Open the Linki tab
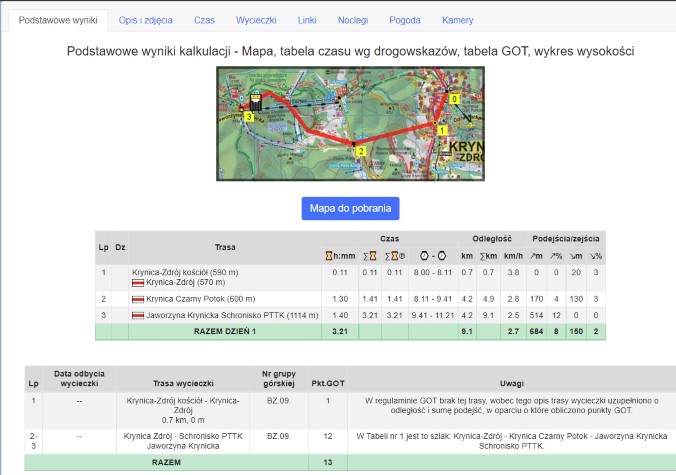The width and height of the screenshot is (676, 475). coord(307,20)
